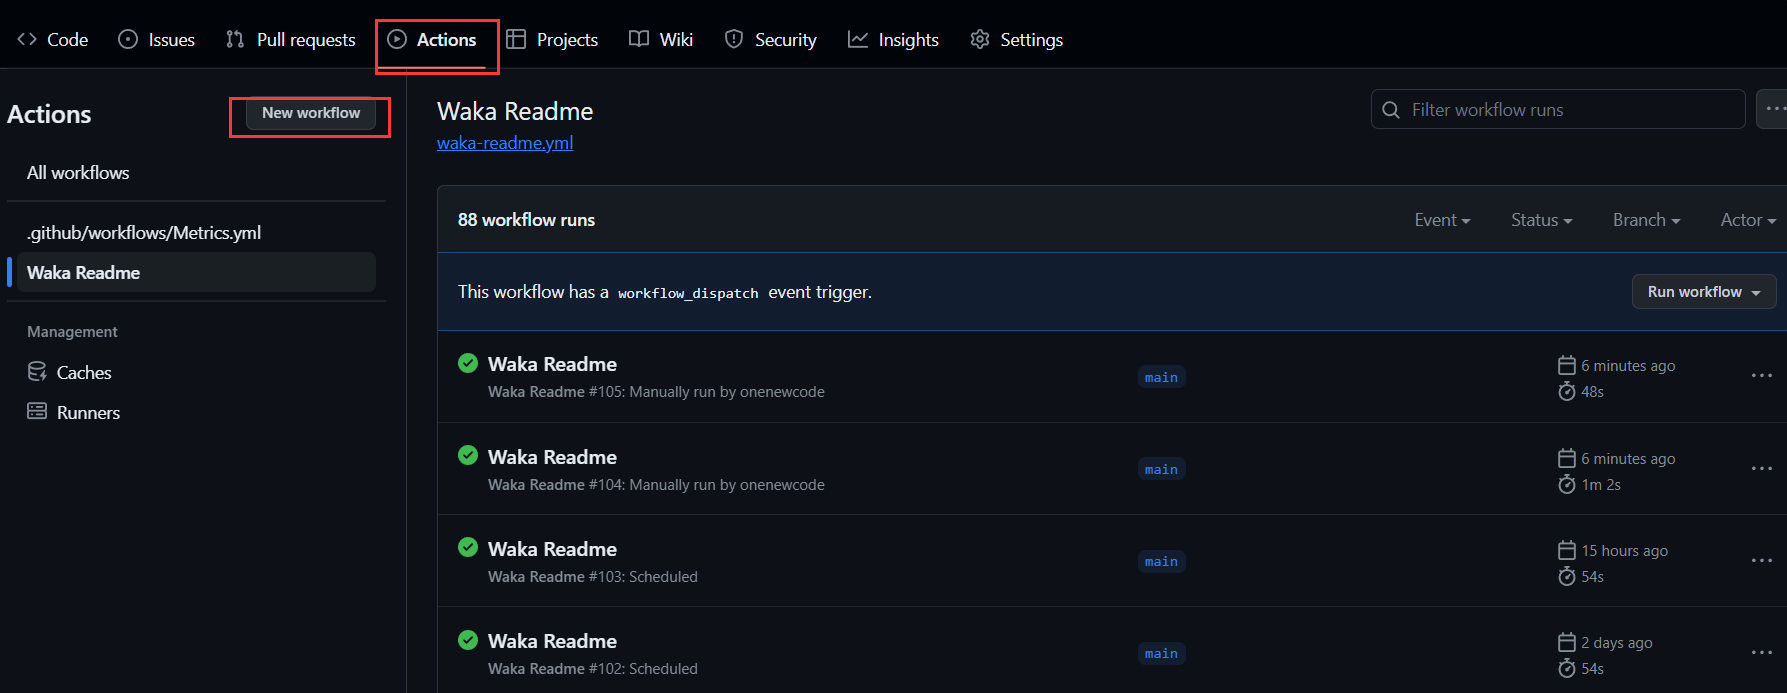Click calendar icon on run #105
Viewport: 1787px width, 693px height.
click(1567, 365)
